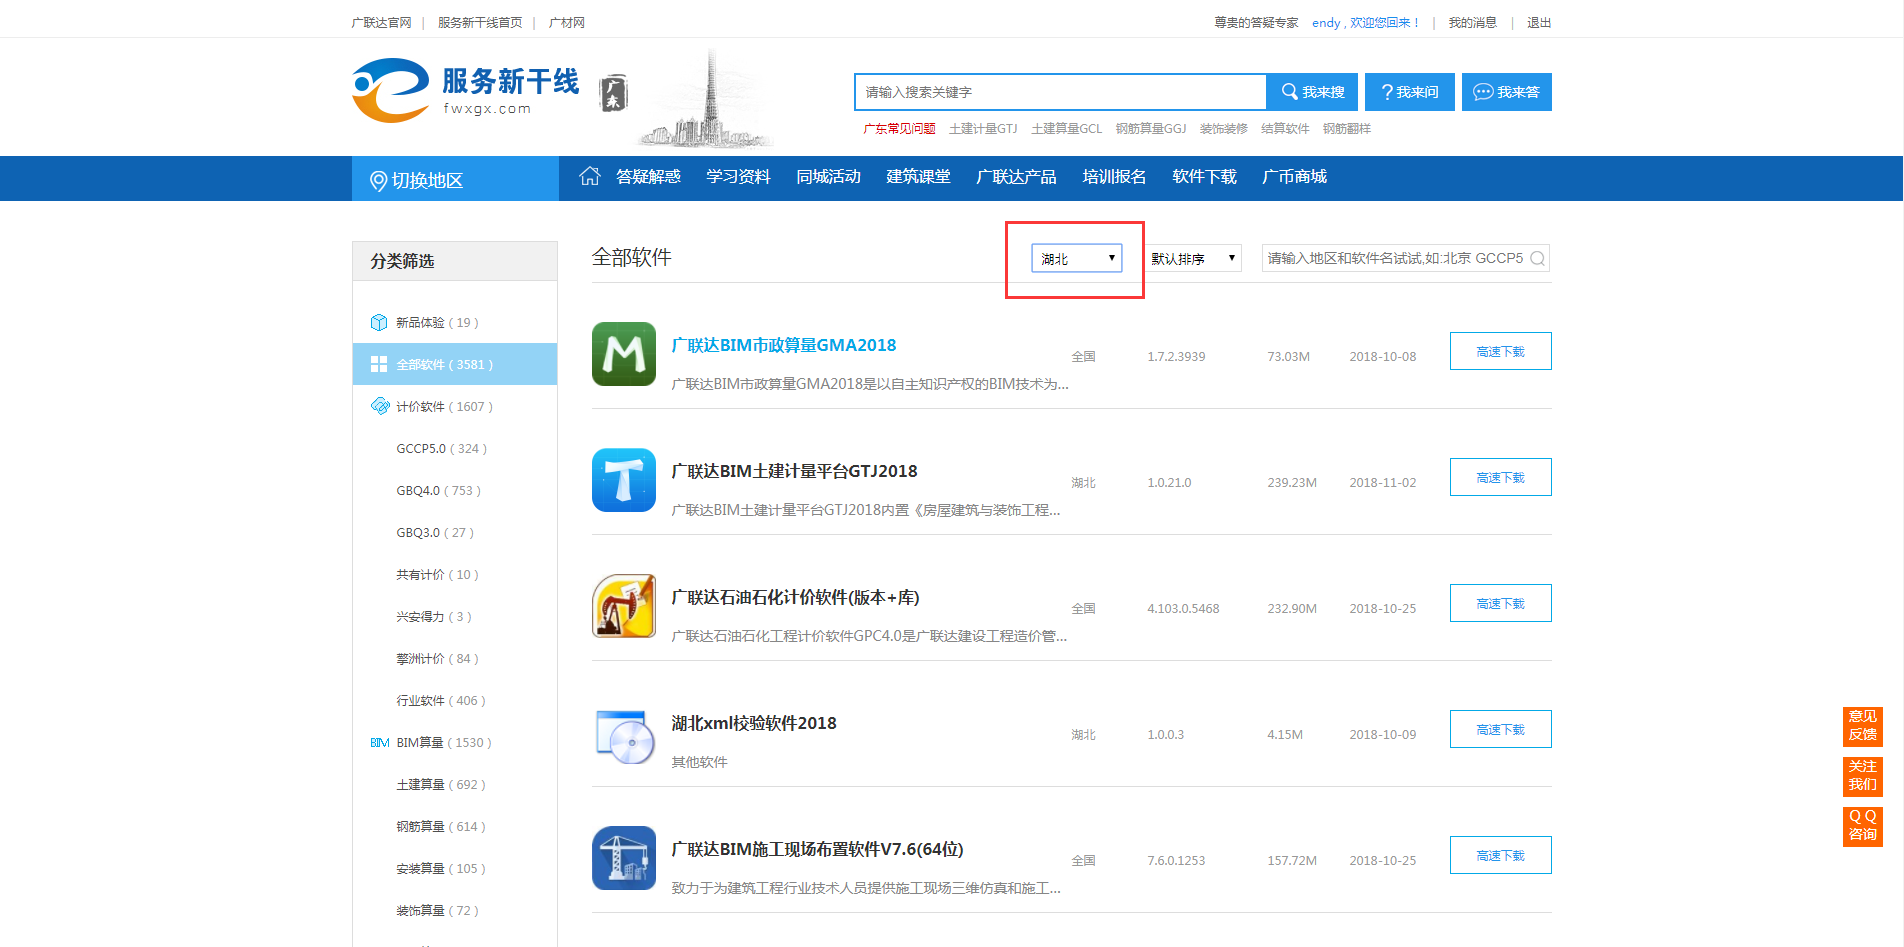
Task: Open QQ咨询 floating side button
Action: (x=1863, y=826)
